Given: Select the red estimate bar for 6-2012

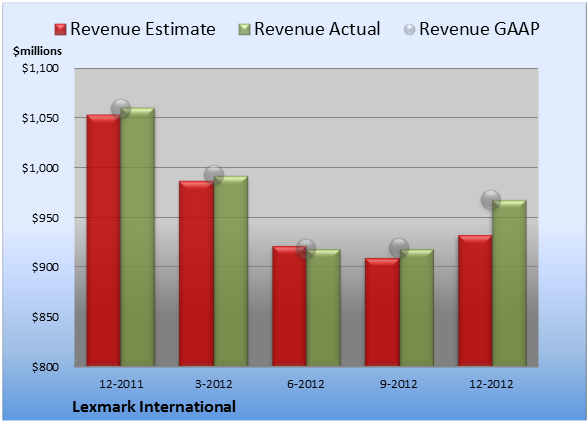Looking at the screenshot, I should pyautogui.click(x=289, y=306).
